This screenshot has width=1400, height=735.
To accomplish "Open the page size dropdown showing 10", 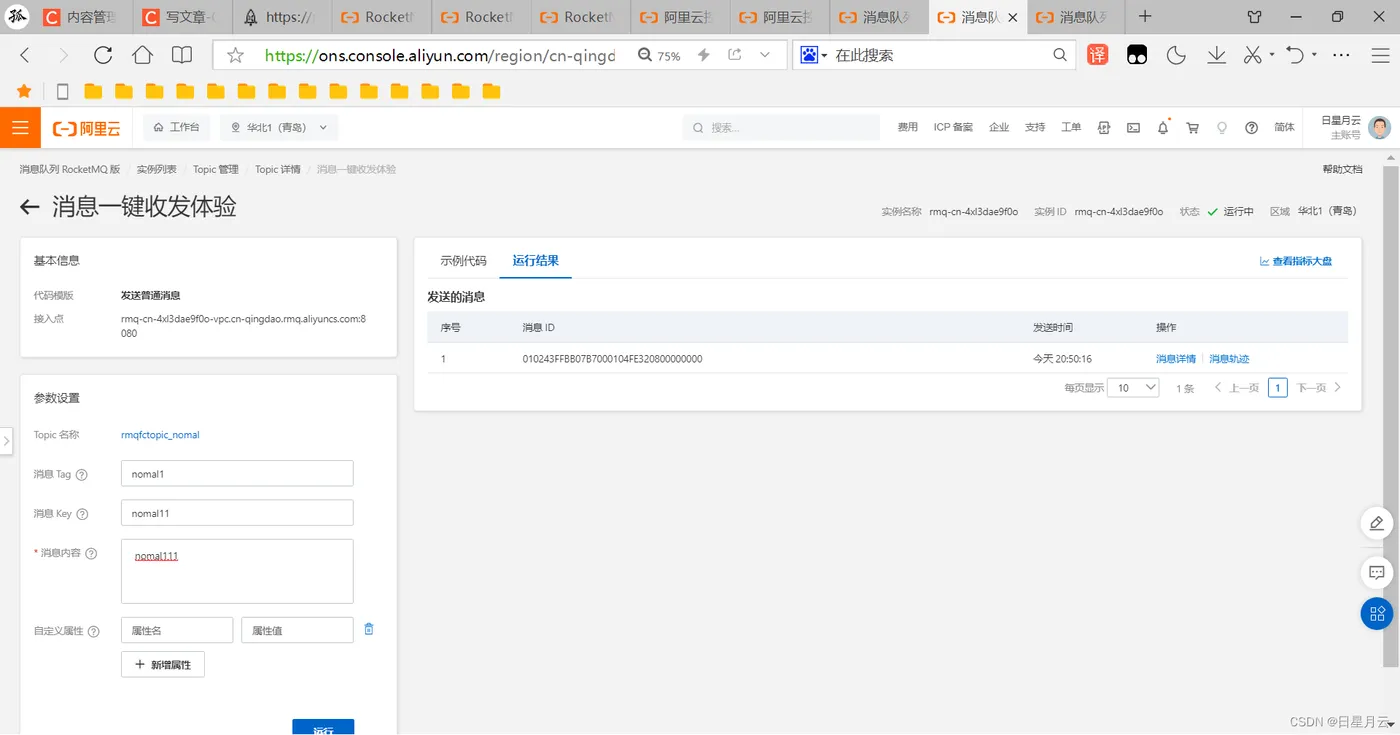I will [1133, 387].
